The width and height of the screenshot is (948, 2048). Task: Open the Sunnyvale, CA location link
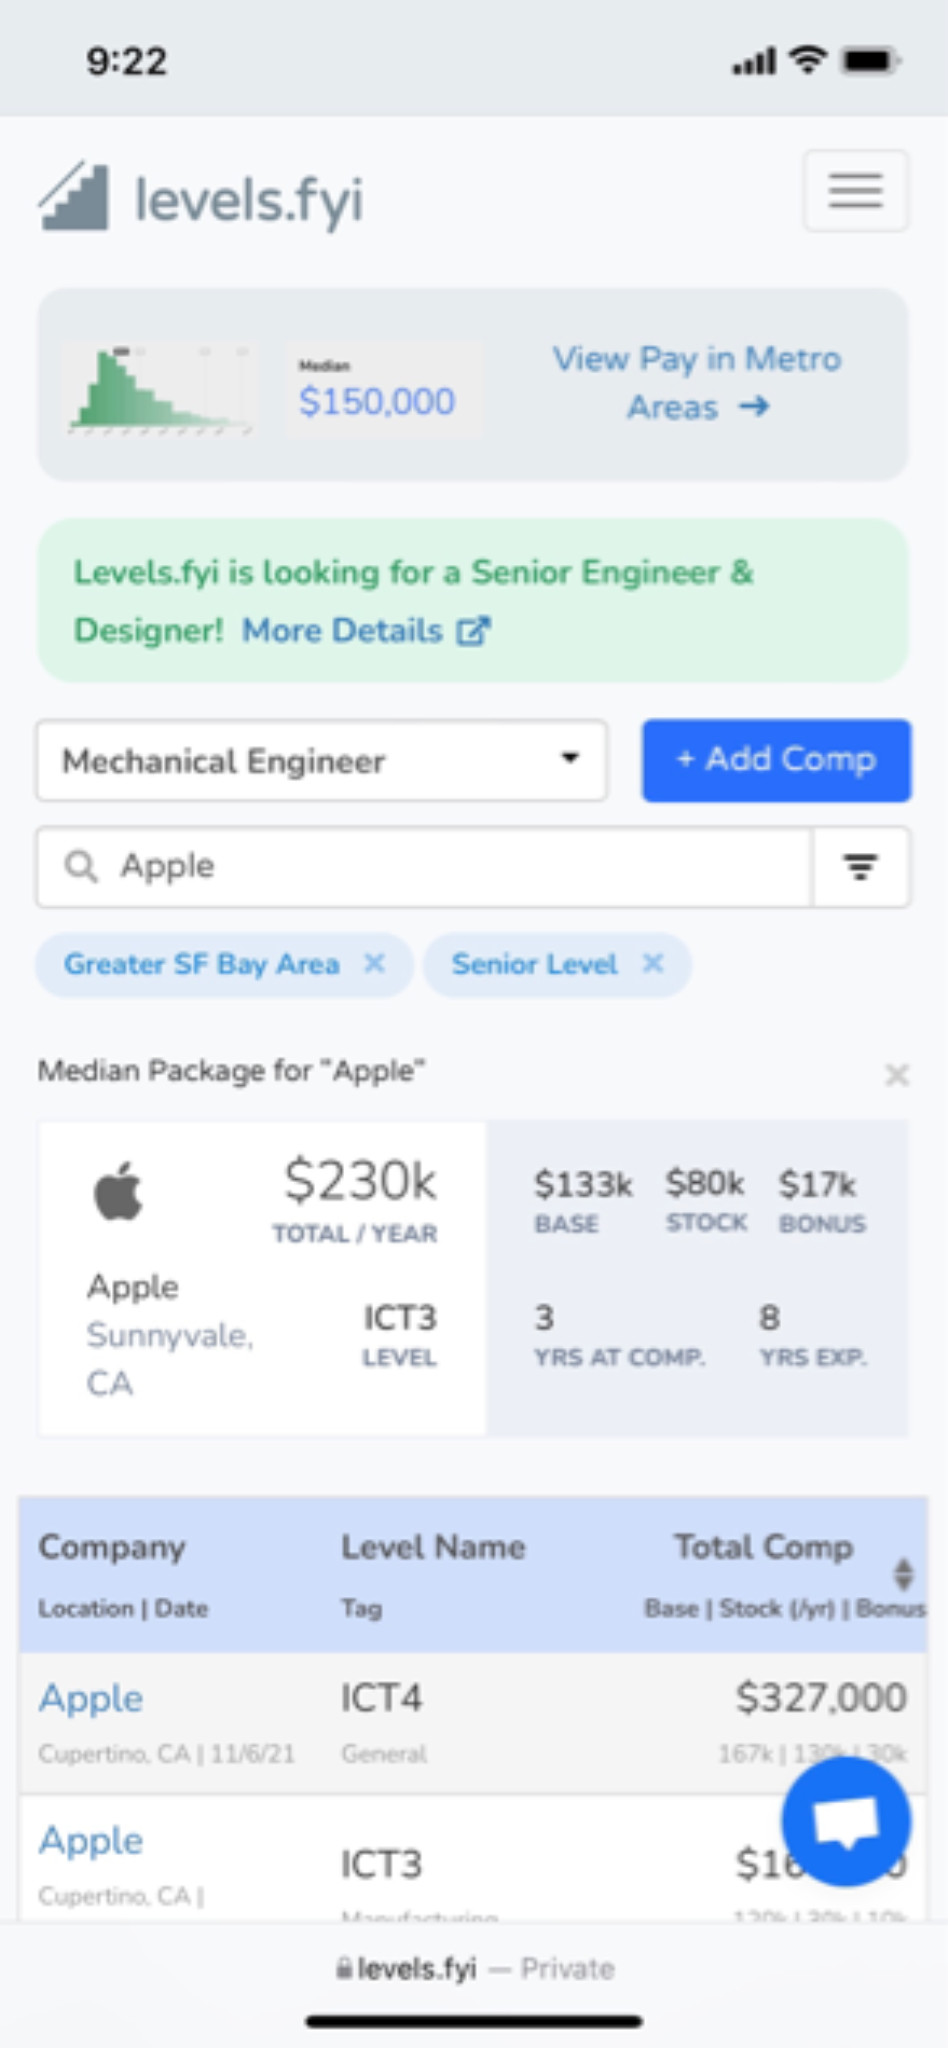pyautogui.click(x=169, y=1359)
